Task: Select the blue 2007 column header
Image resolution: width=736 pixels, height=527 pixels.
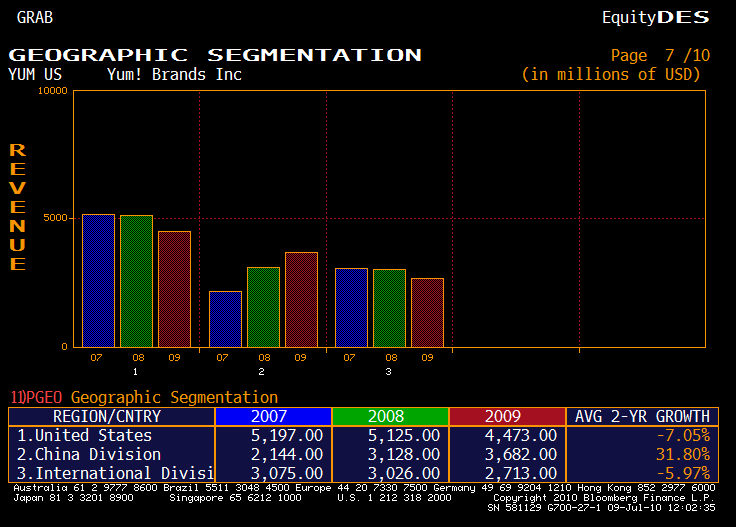Action: click(x=273, y=416)
